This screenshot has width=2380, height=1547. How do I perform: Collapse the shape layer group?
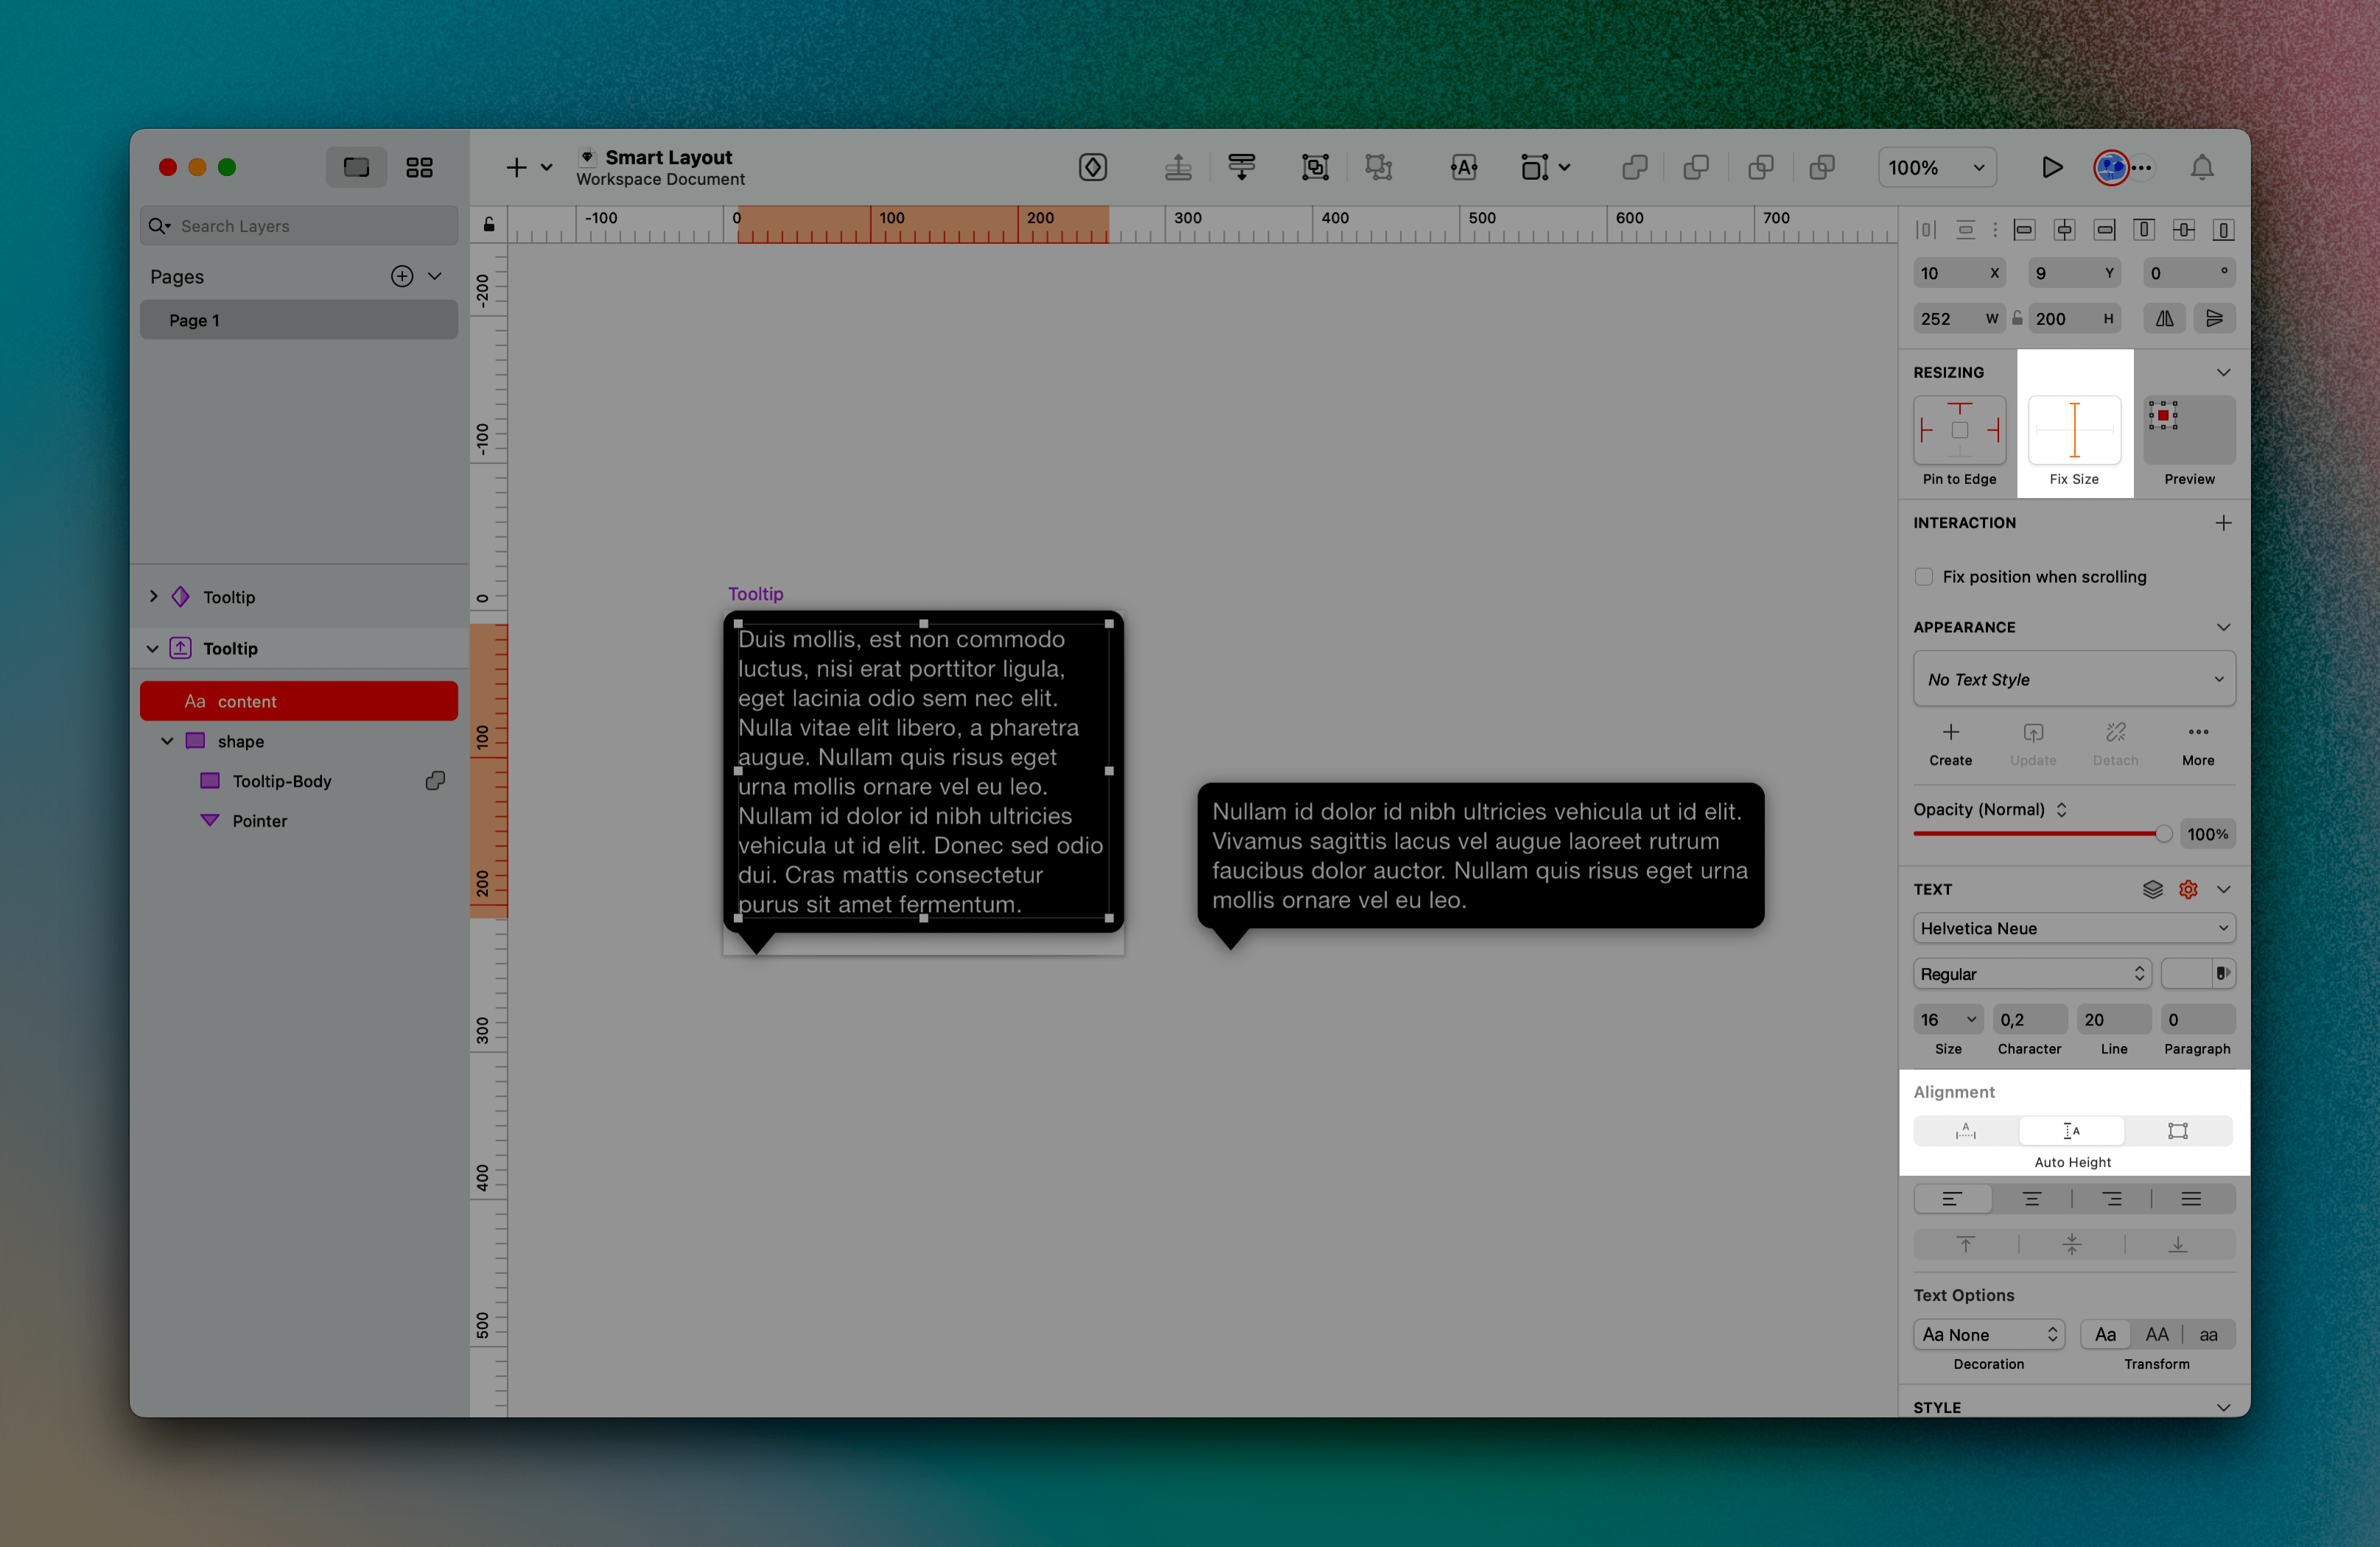(x=168, y=741)
